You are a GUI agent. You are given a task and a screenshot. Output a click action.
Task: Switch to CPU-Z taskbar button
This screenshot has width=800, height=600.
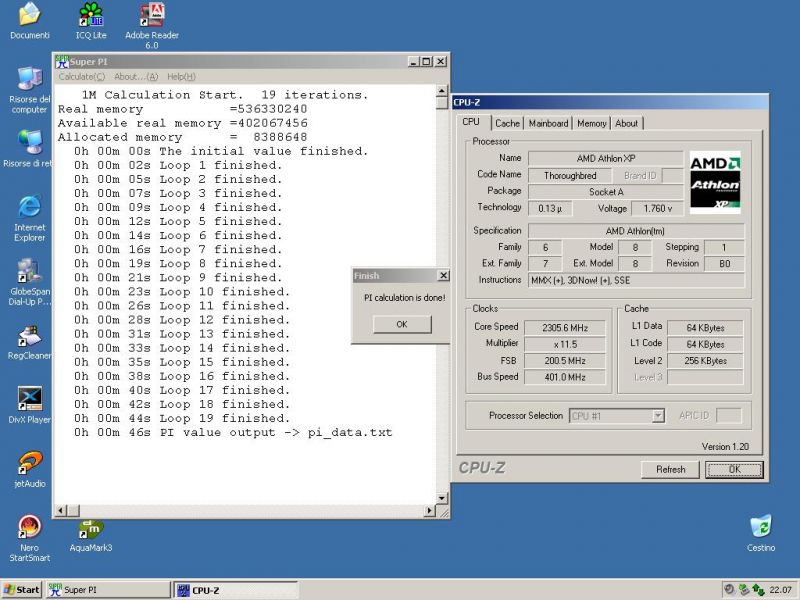coord(236,590)
